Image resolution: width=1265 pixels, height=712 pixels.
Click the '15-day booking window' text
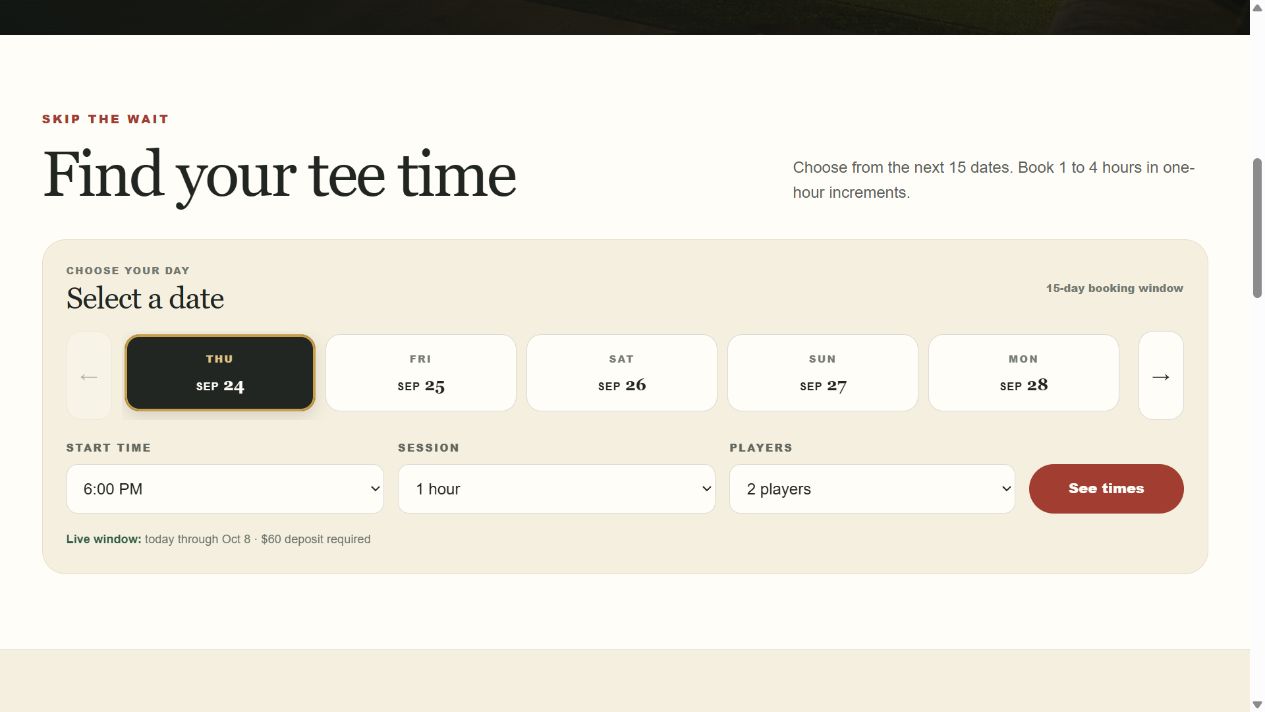tap(1115, 288)
